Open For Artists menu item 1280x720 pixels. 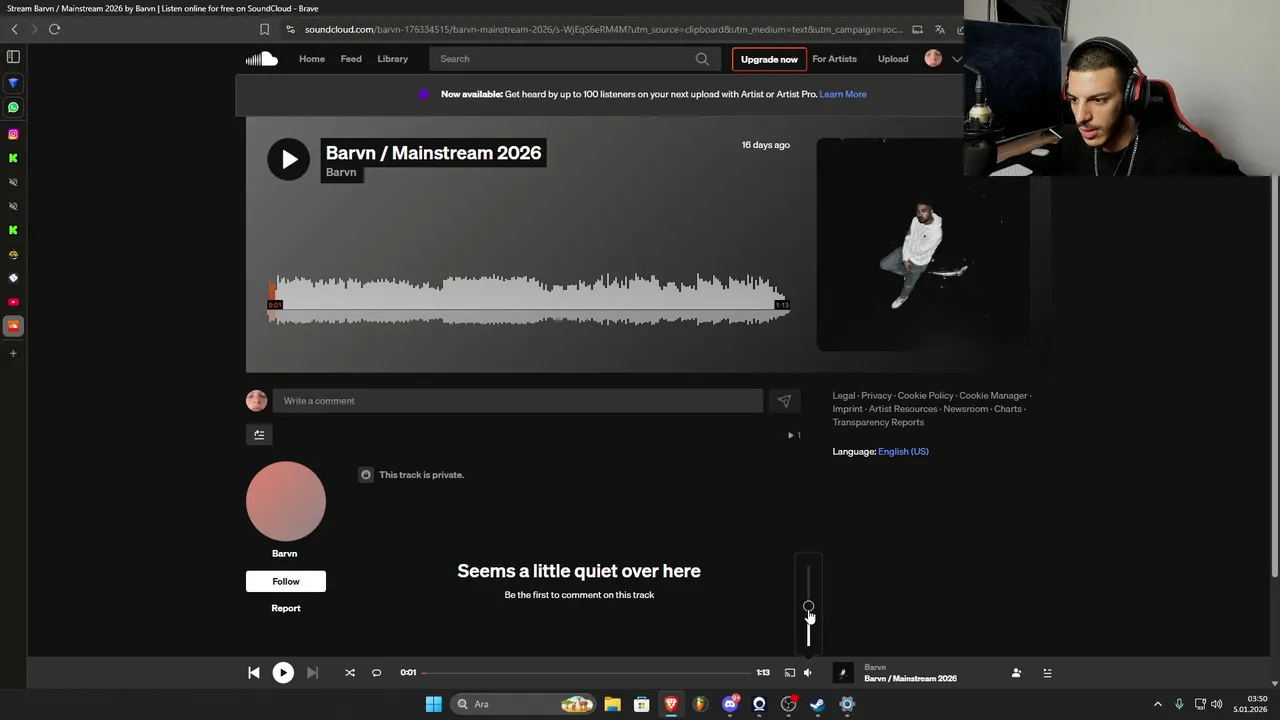[834, 59]
